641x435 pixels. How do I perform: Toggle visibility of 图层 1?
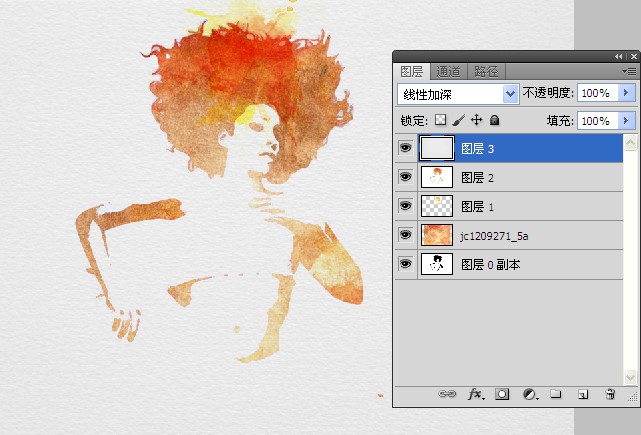tap(405, 206)
